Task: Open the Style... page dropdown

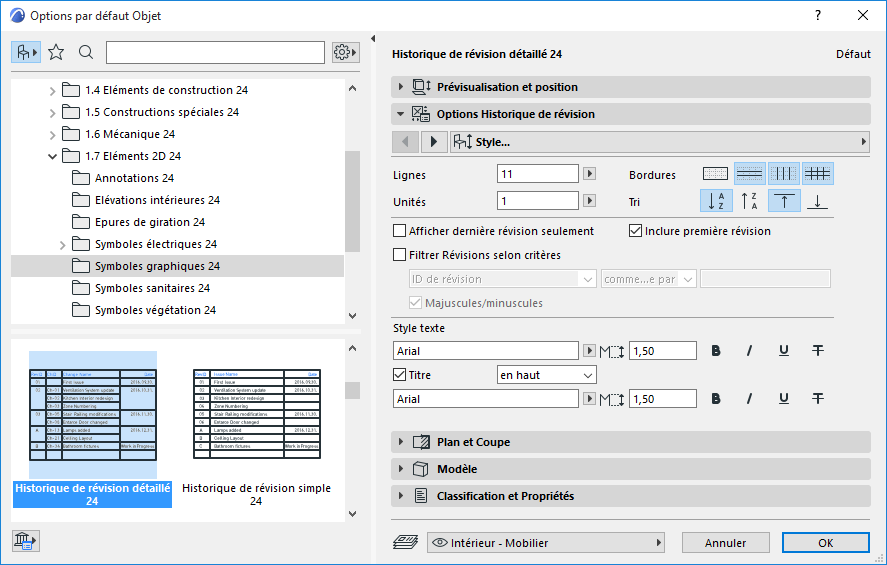Action: [660, 142]
